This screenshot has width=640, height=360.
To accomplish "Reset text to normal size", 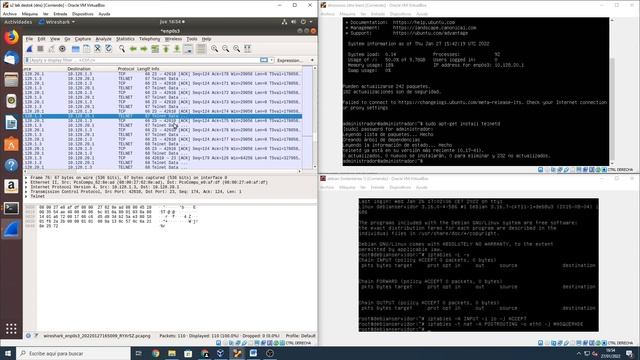I will 236,49.
